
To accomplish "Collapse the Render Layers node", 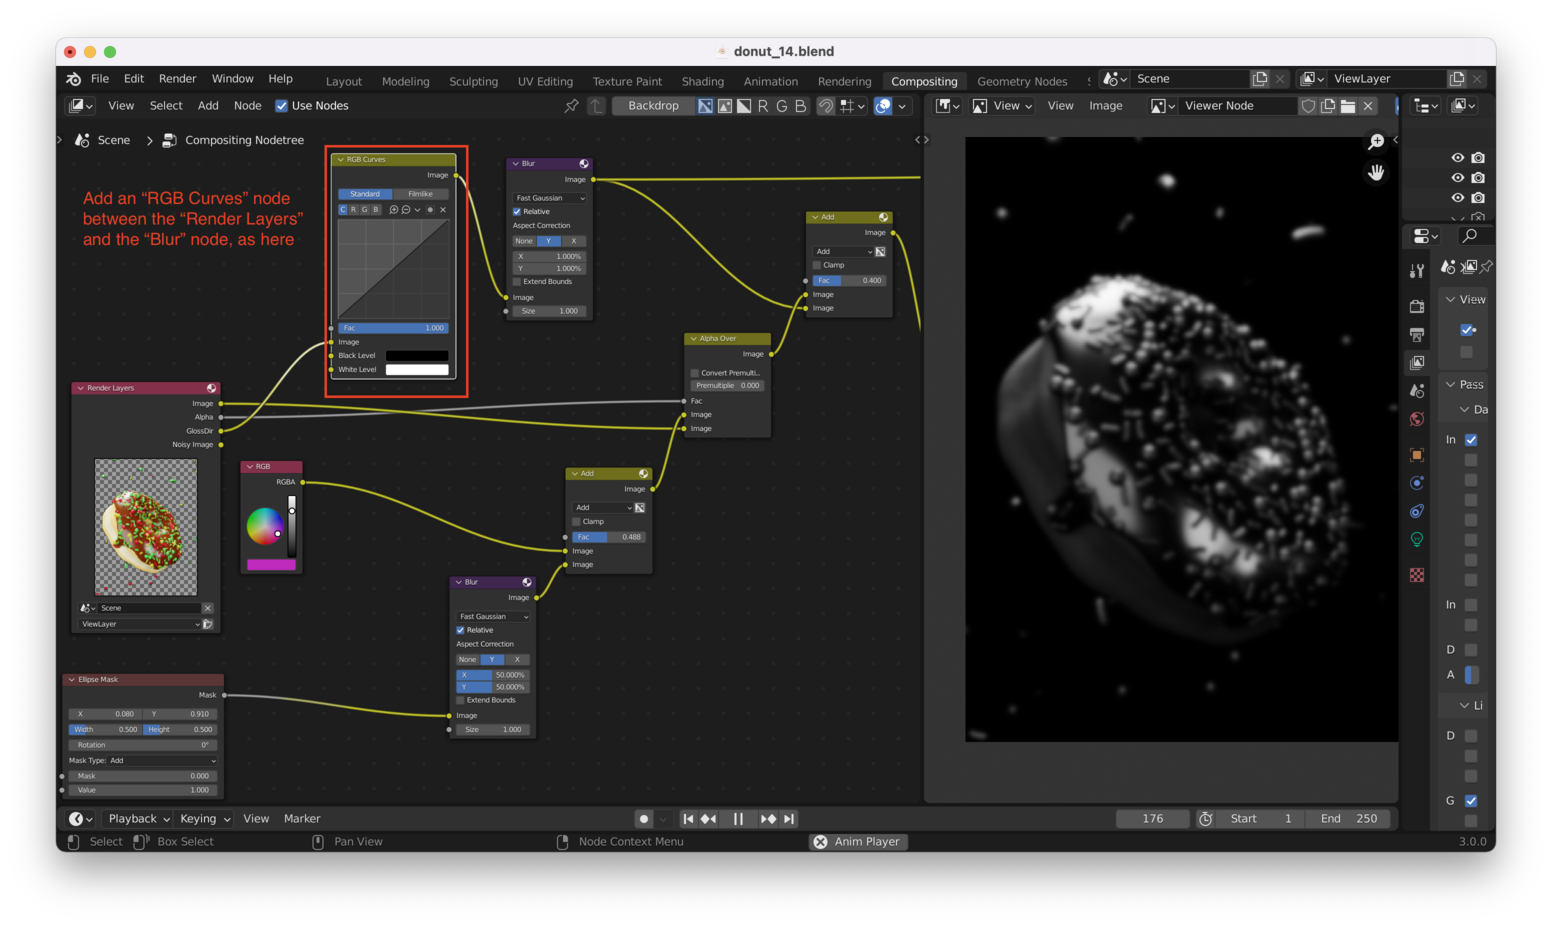I will coord(80,388).
